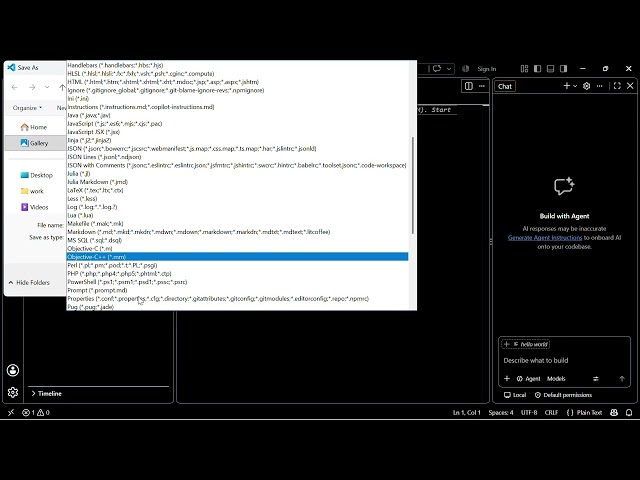This screenshot has height=480, width=640.
Task: Select LaTeX file type entry
Action: pos(238,190)
